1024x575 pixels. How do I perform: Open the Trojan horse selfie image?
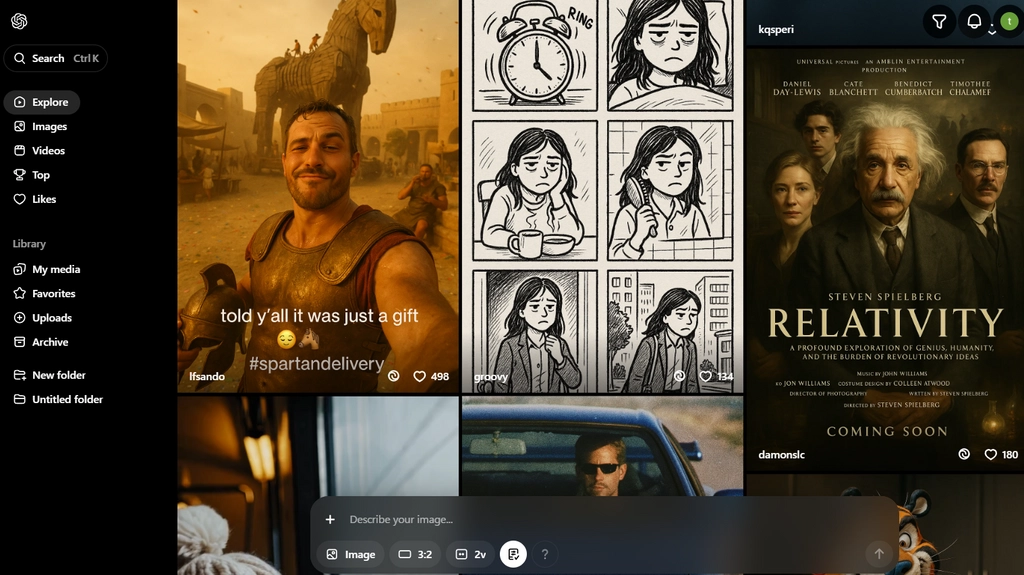point(318,196)
